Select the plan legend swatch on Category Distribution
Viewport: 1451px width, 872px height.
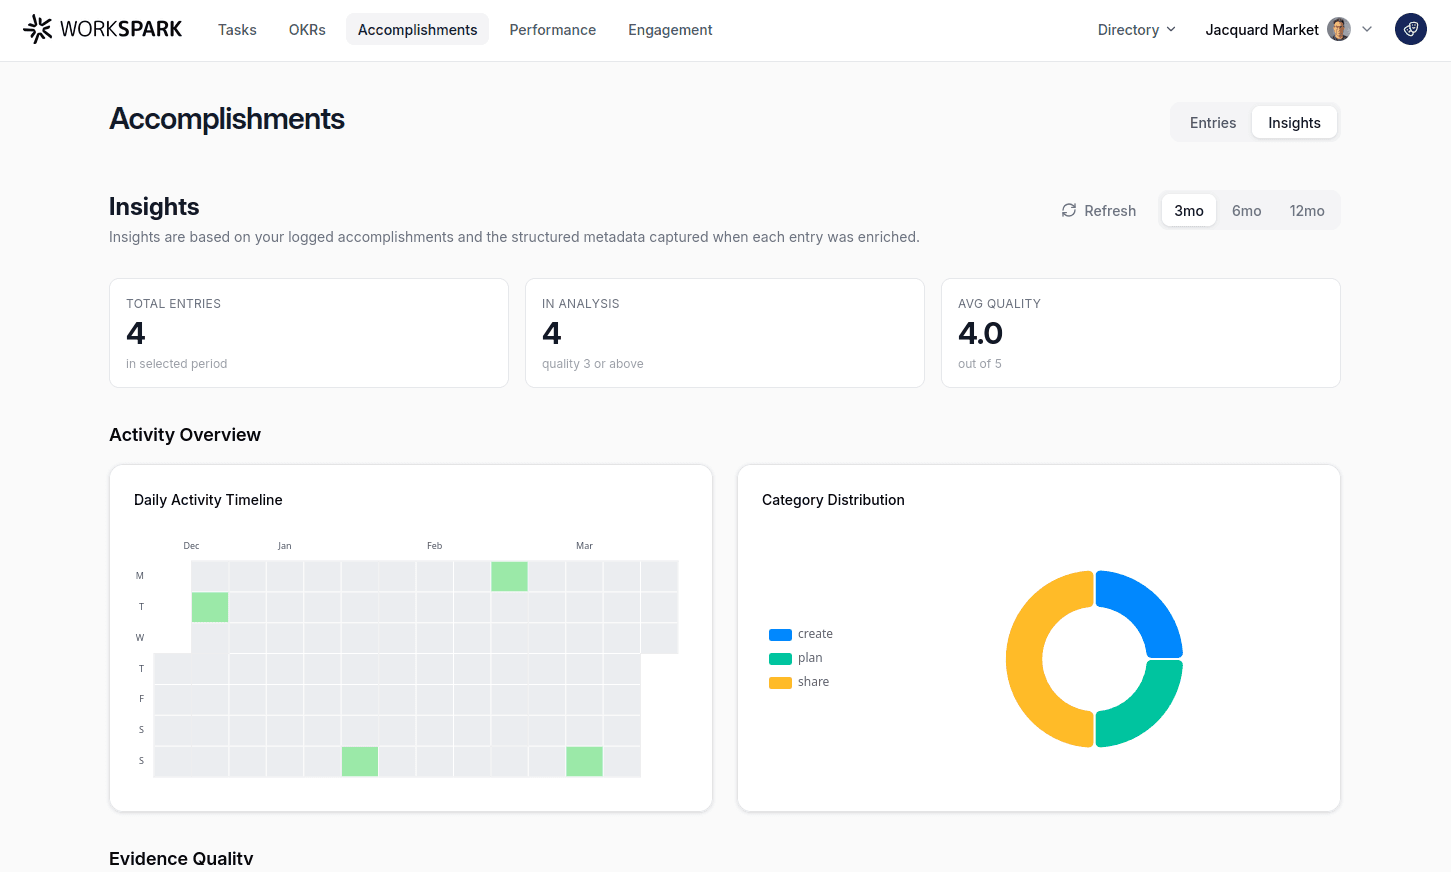[780, 657]
